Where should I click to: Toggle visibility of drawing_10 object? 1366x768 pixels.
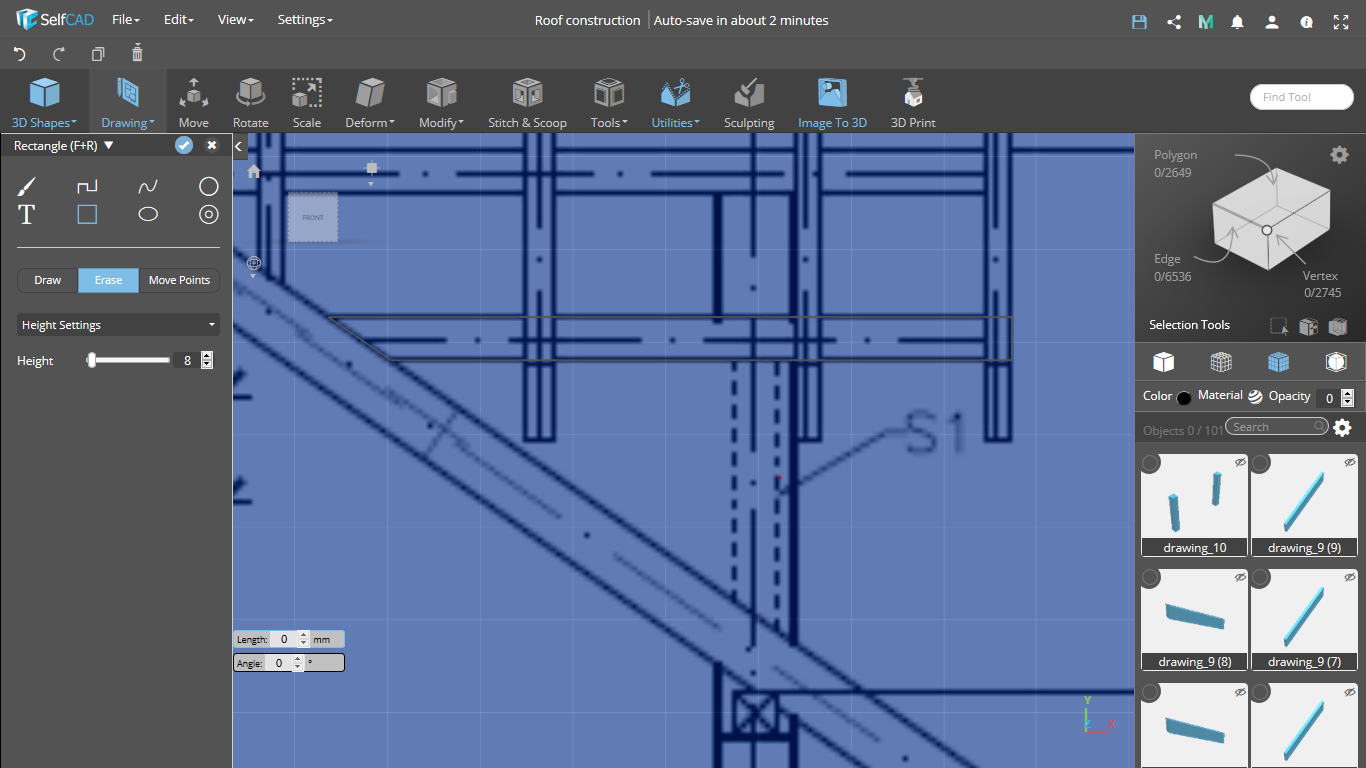point(1240,462)
